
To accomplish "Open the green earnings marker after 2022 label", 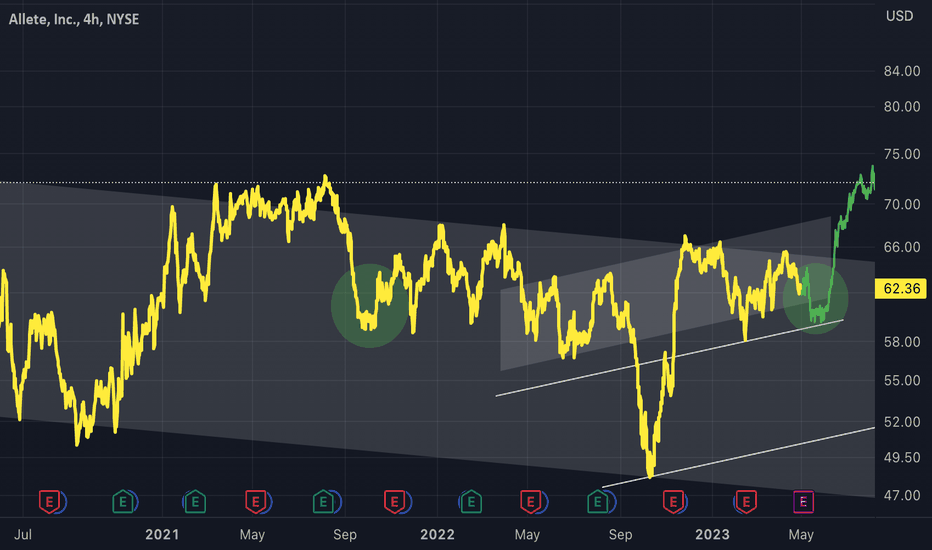I will point(471,502).
